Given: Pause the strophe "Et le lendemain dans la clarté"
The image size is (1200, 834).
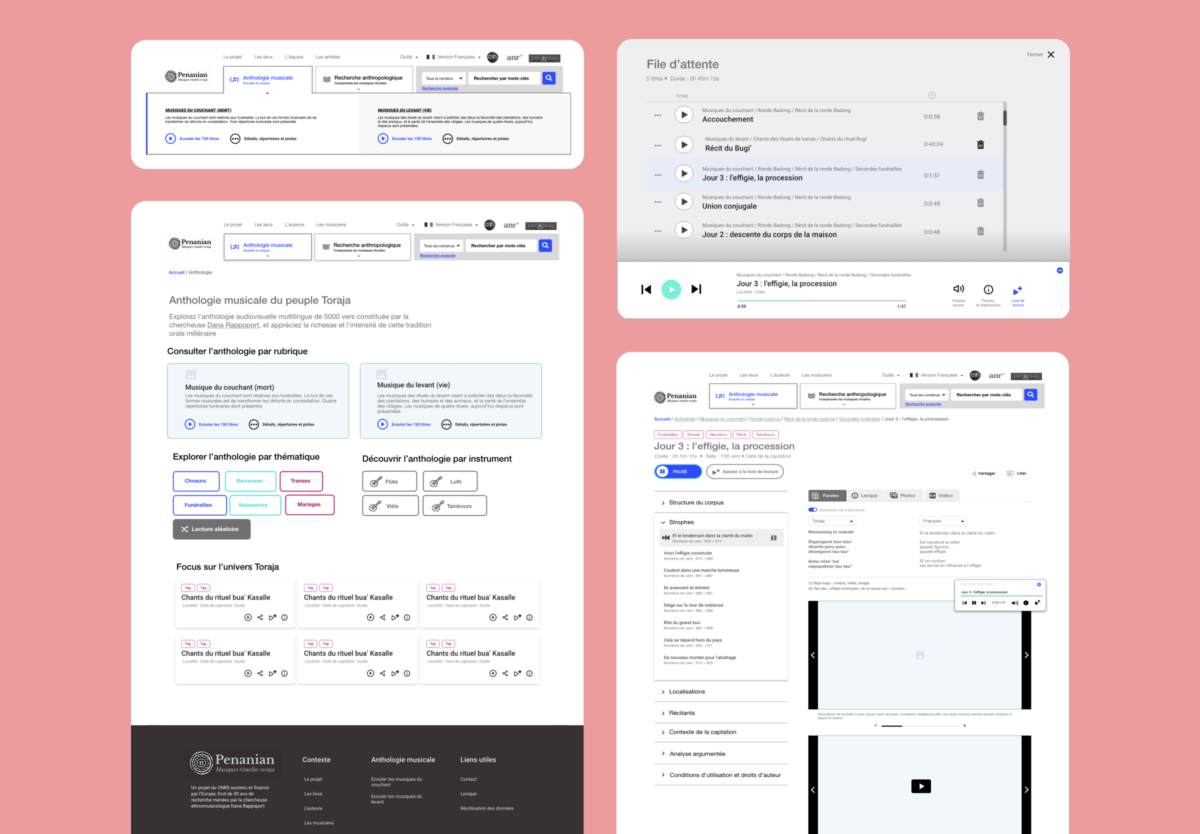Looking at the screenshot, I should click(x=773, y=538).
